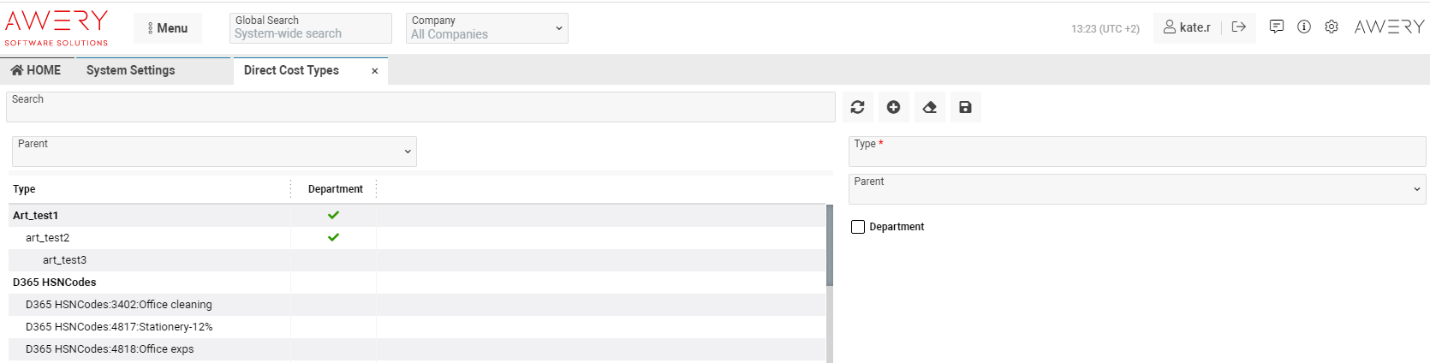Focus the Type required input field

click(1137, 151)
